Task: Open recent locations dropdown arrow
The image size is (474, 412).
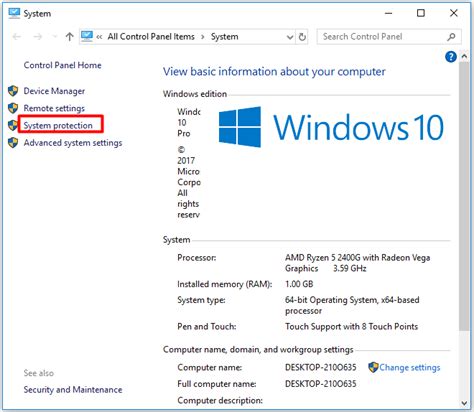Action: (55, 36)
